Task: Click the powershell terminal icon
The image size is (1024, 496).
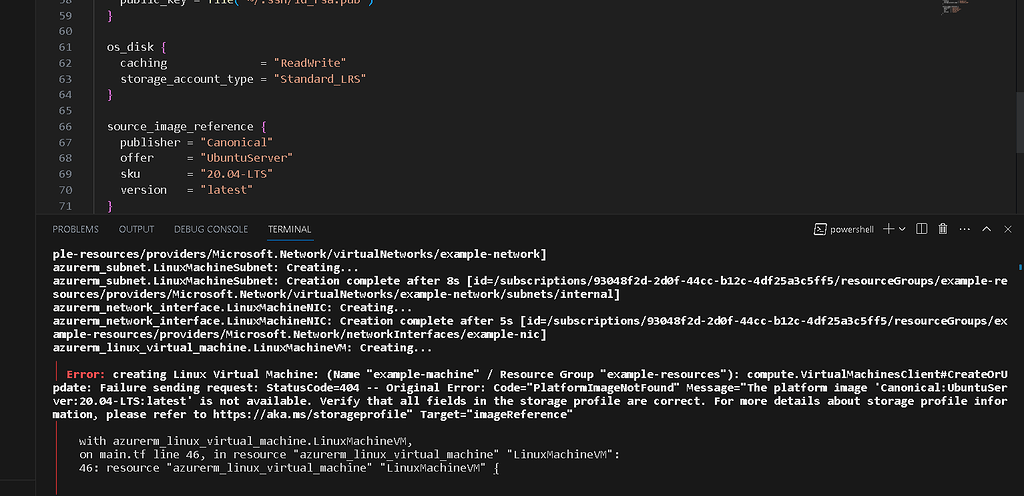Action: pos(819,229)
